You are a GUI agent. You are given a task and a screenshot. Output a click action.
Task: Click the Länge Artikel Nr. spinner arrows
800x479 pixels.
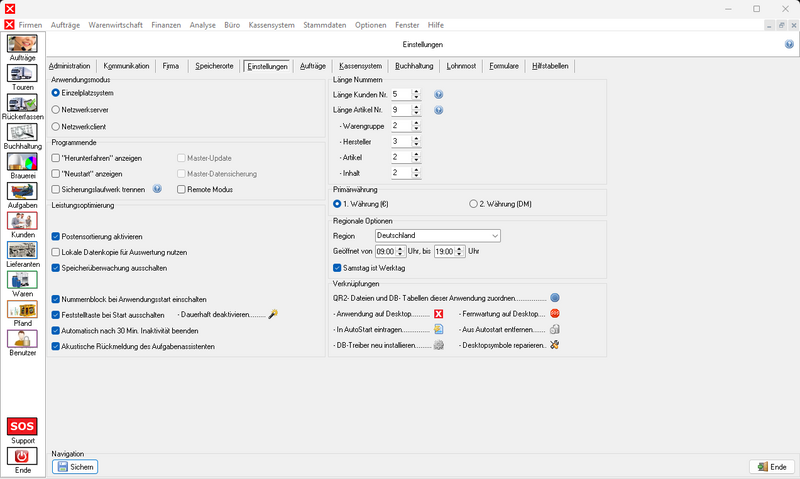pos(416,110)
